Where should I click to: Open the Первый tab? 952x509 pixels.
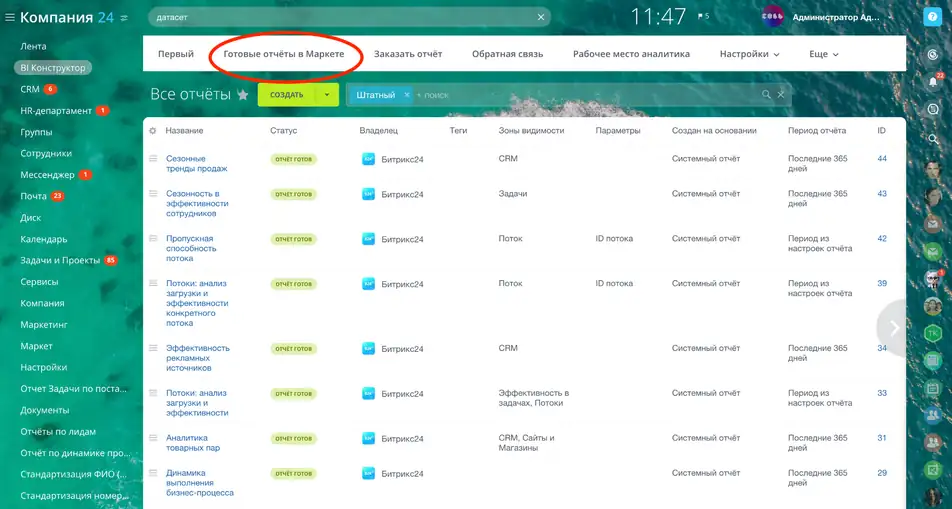point(175,54)
